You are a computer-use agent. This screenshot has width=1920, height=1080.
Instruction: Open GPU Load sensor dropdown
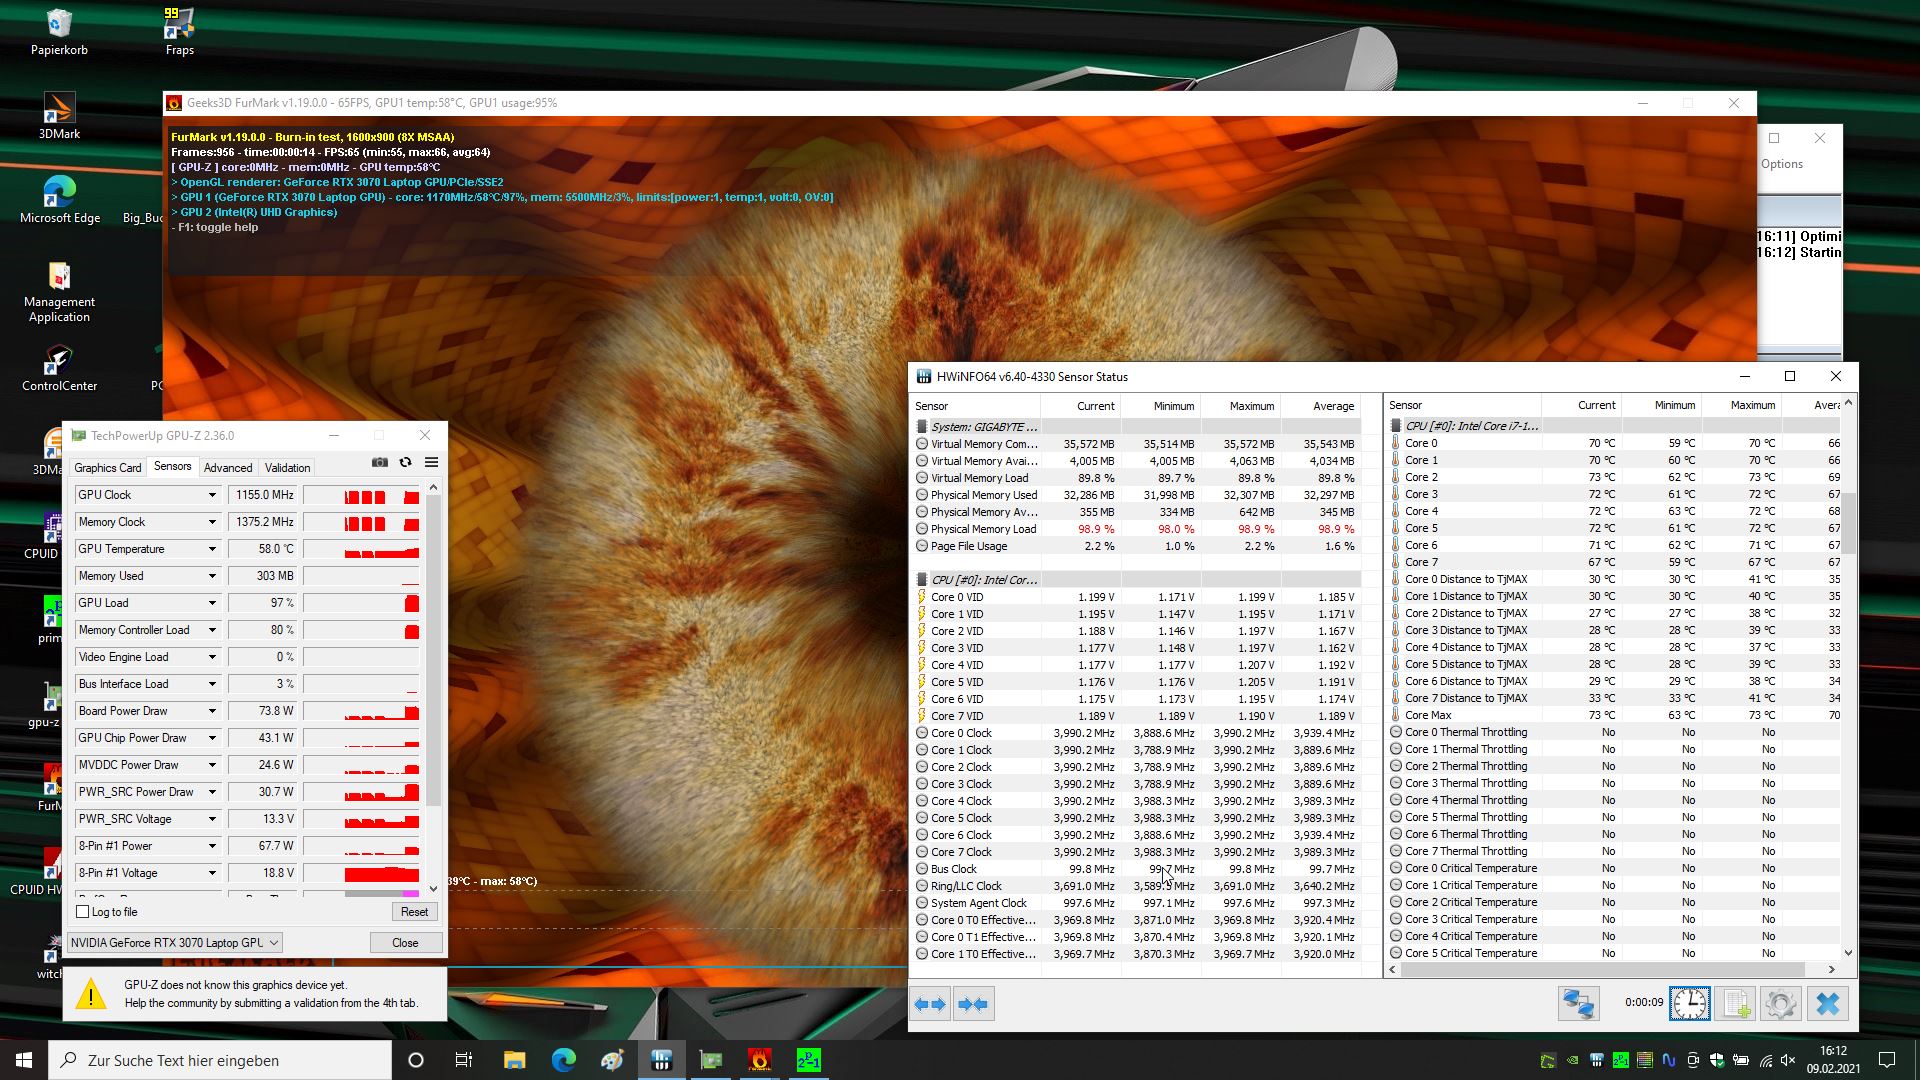pyautogui.click(x=212, y=603)
